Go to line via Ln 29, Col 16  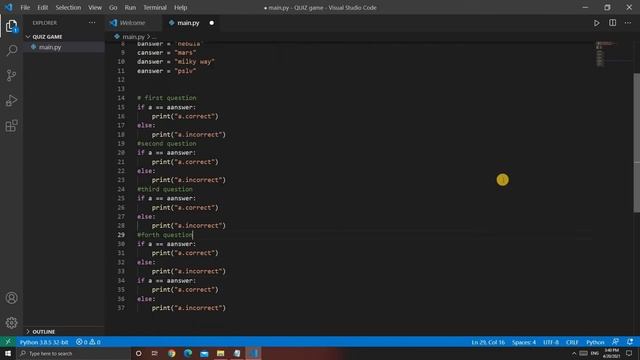[488, 342]
